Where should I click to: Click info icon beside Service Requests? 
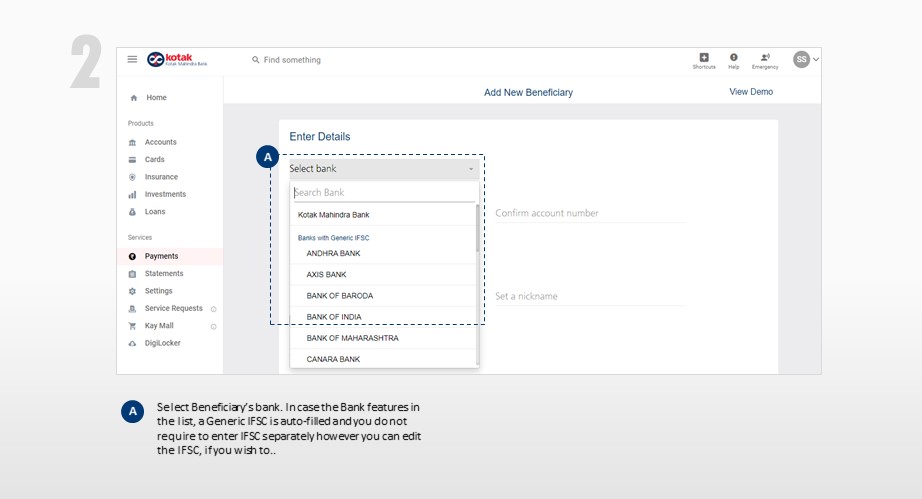[x=213, y=309]
